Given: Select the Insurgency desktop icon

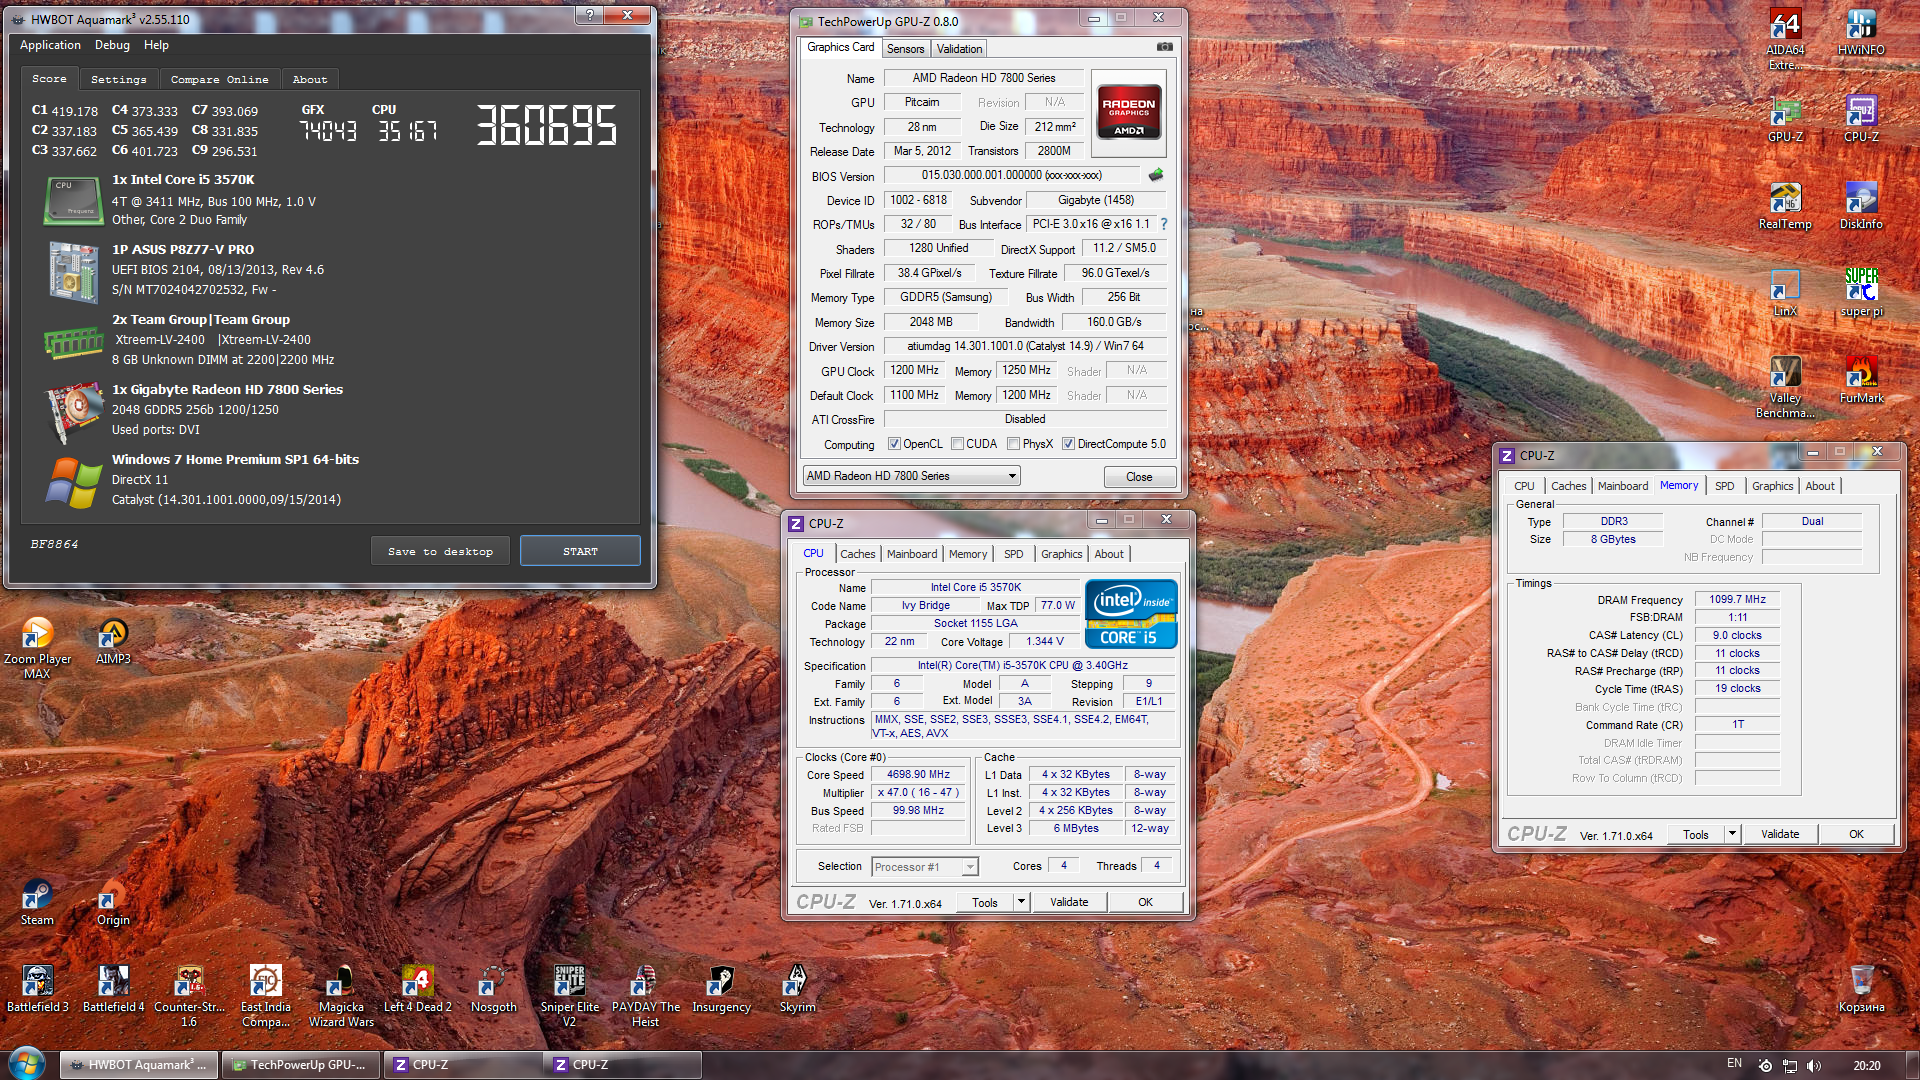Looking at the screenshot, I should (x=721, y=989).
